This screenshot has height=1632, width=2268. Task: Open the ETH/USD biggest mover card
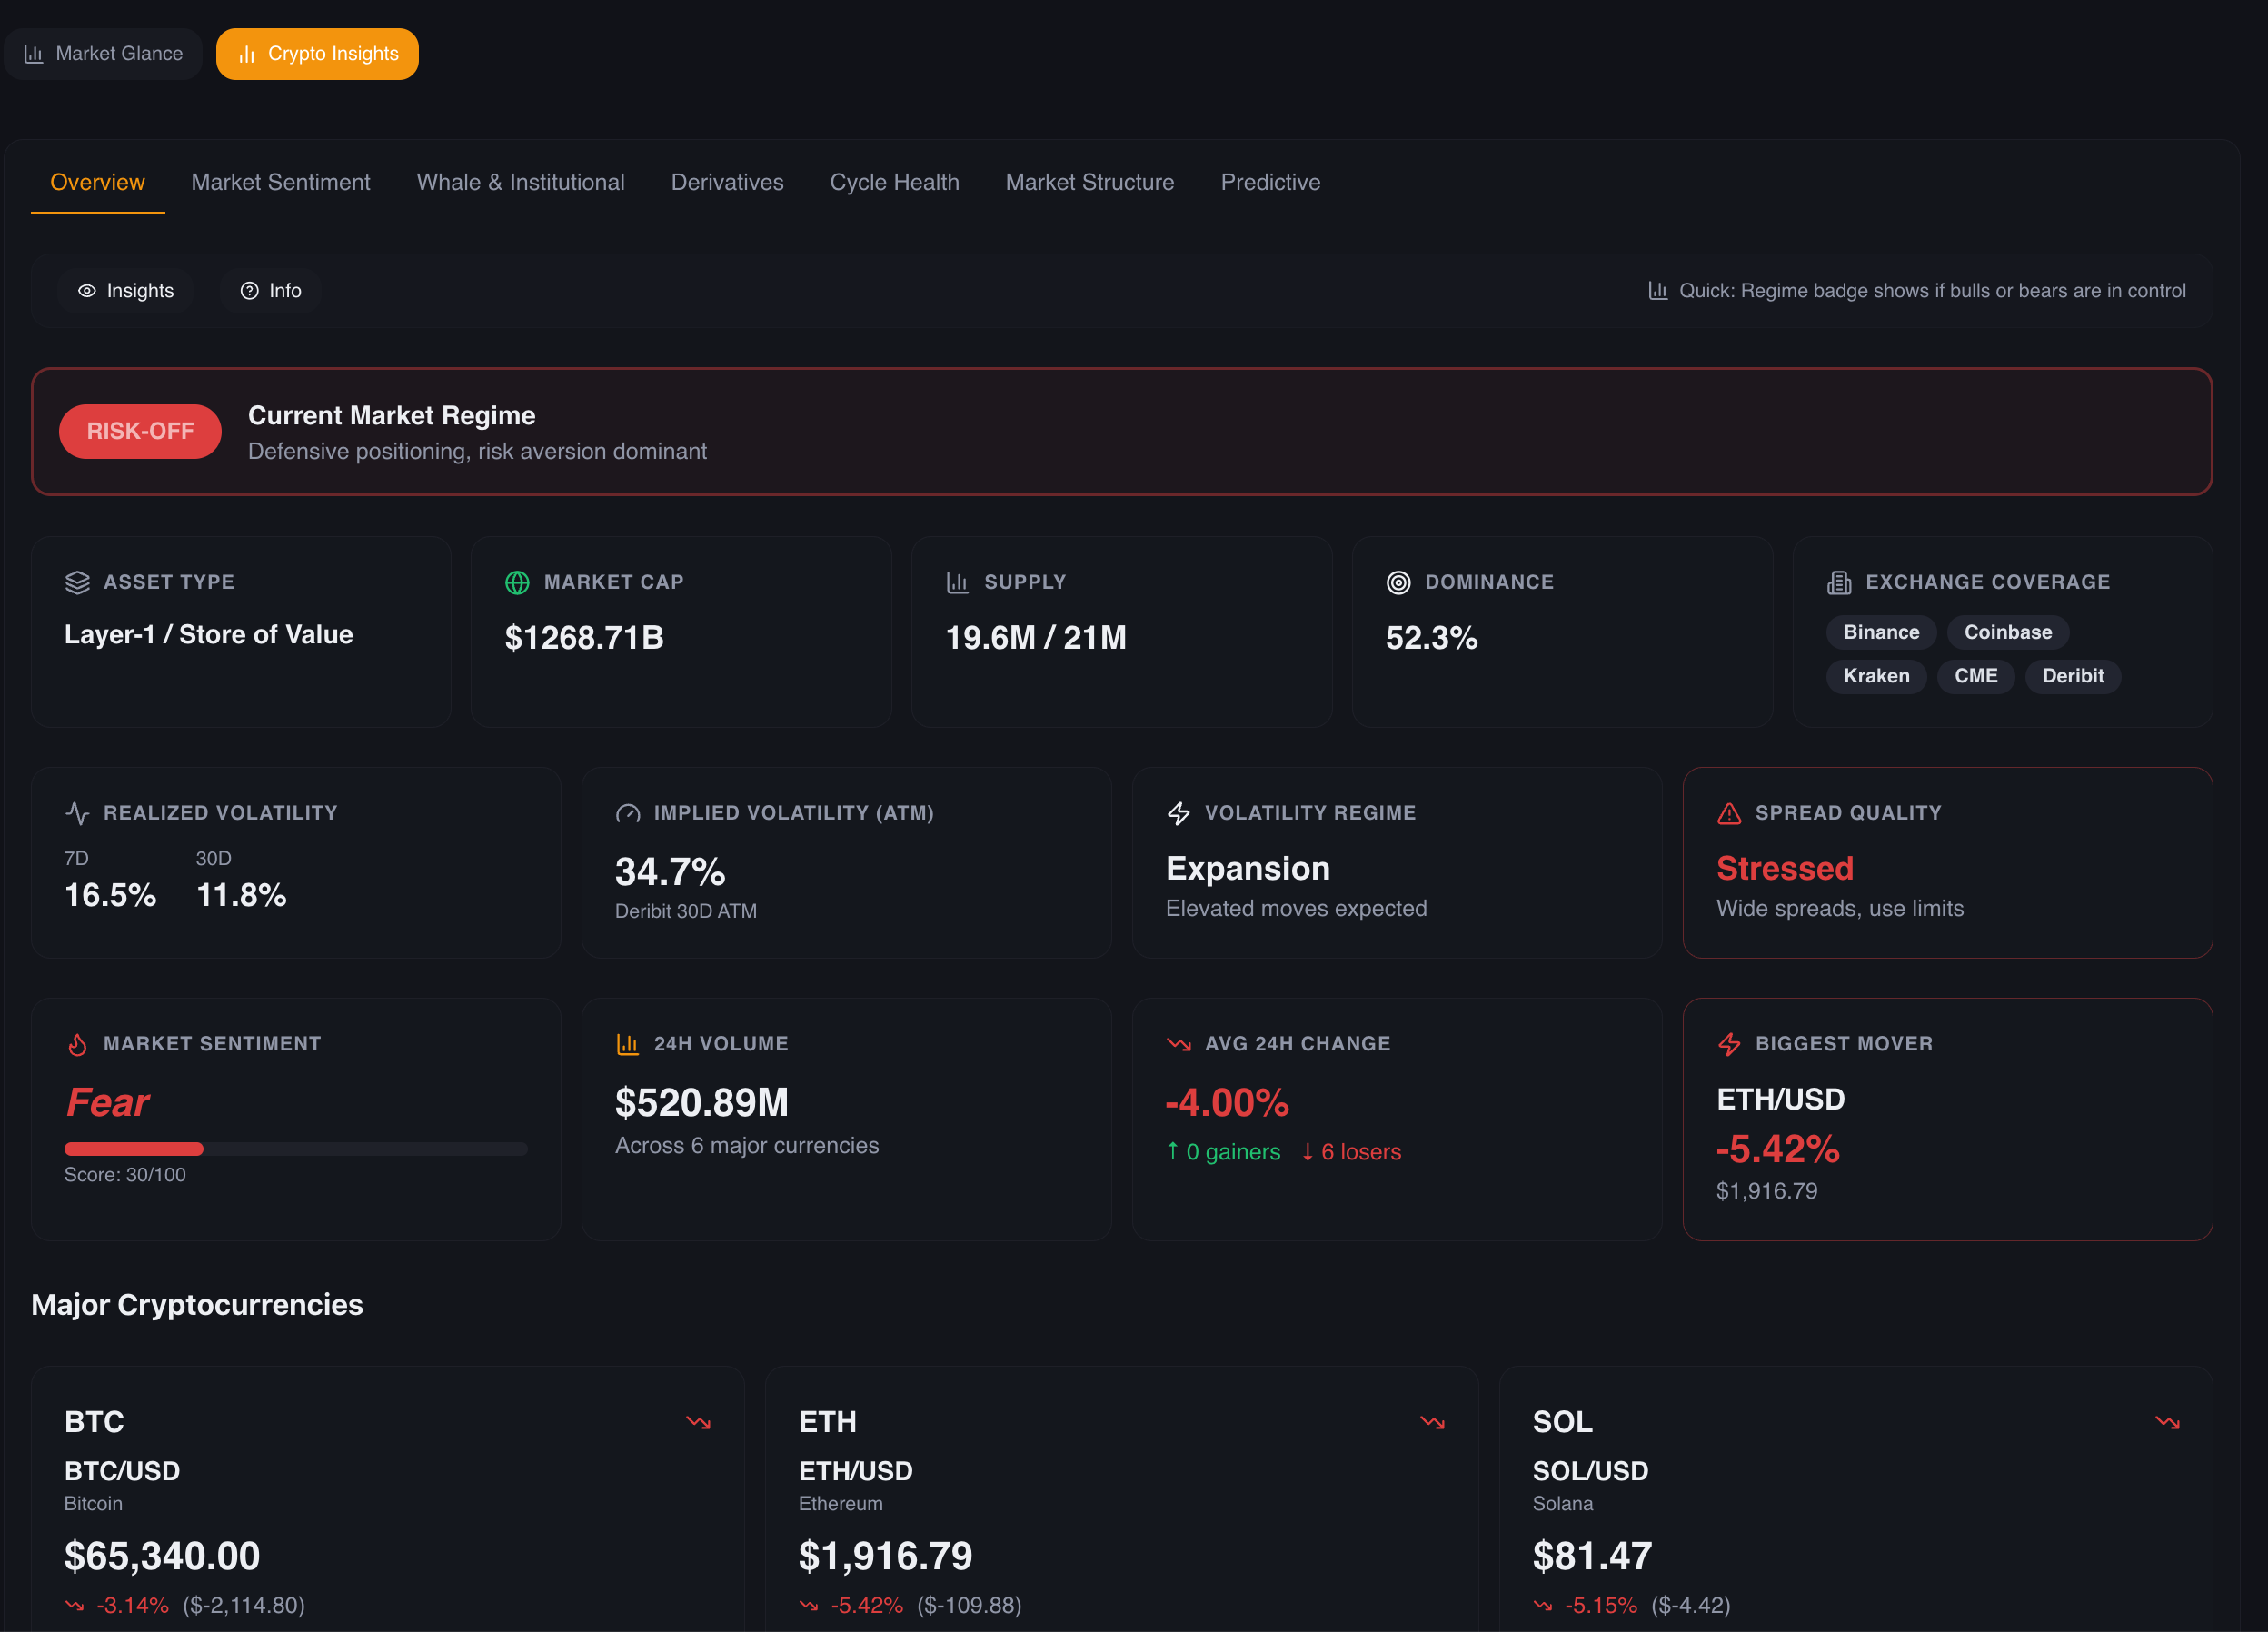click(x=1948, y=1120)
